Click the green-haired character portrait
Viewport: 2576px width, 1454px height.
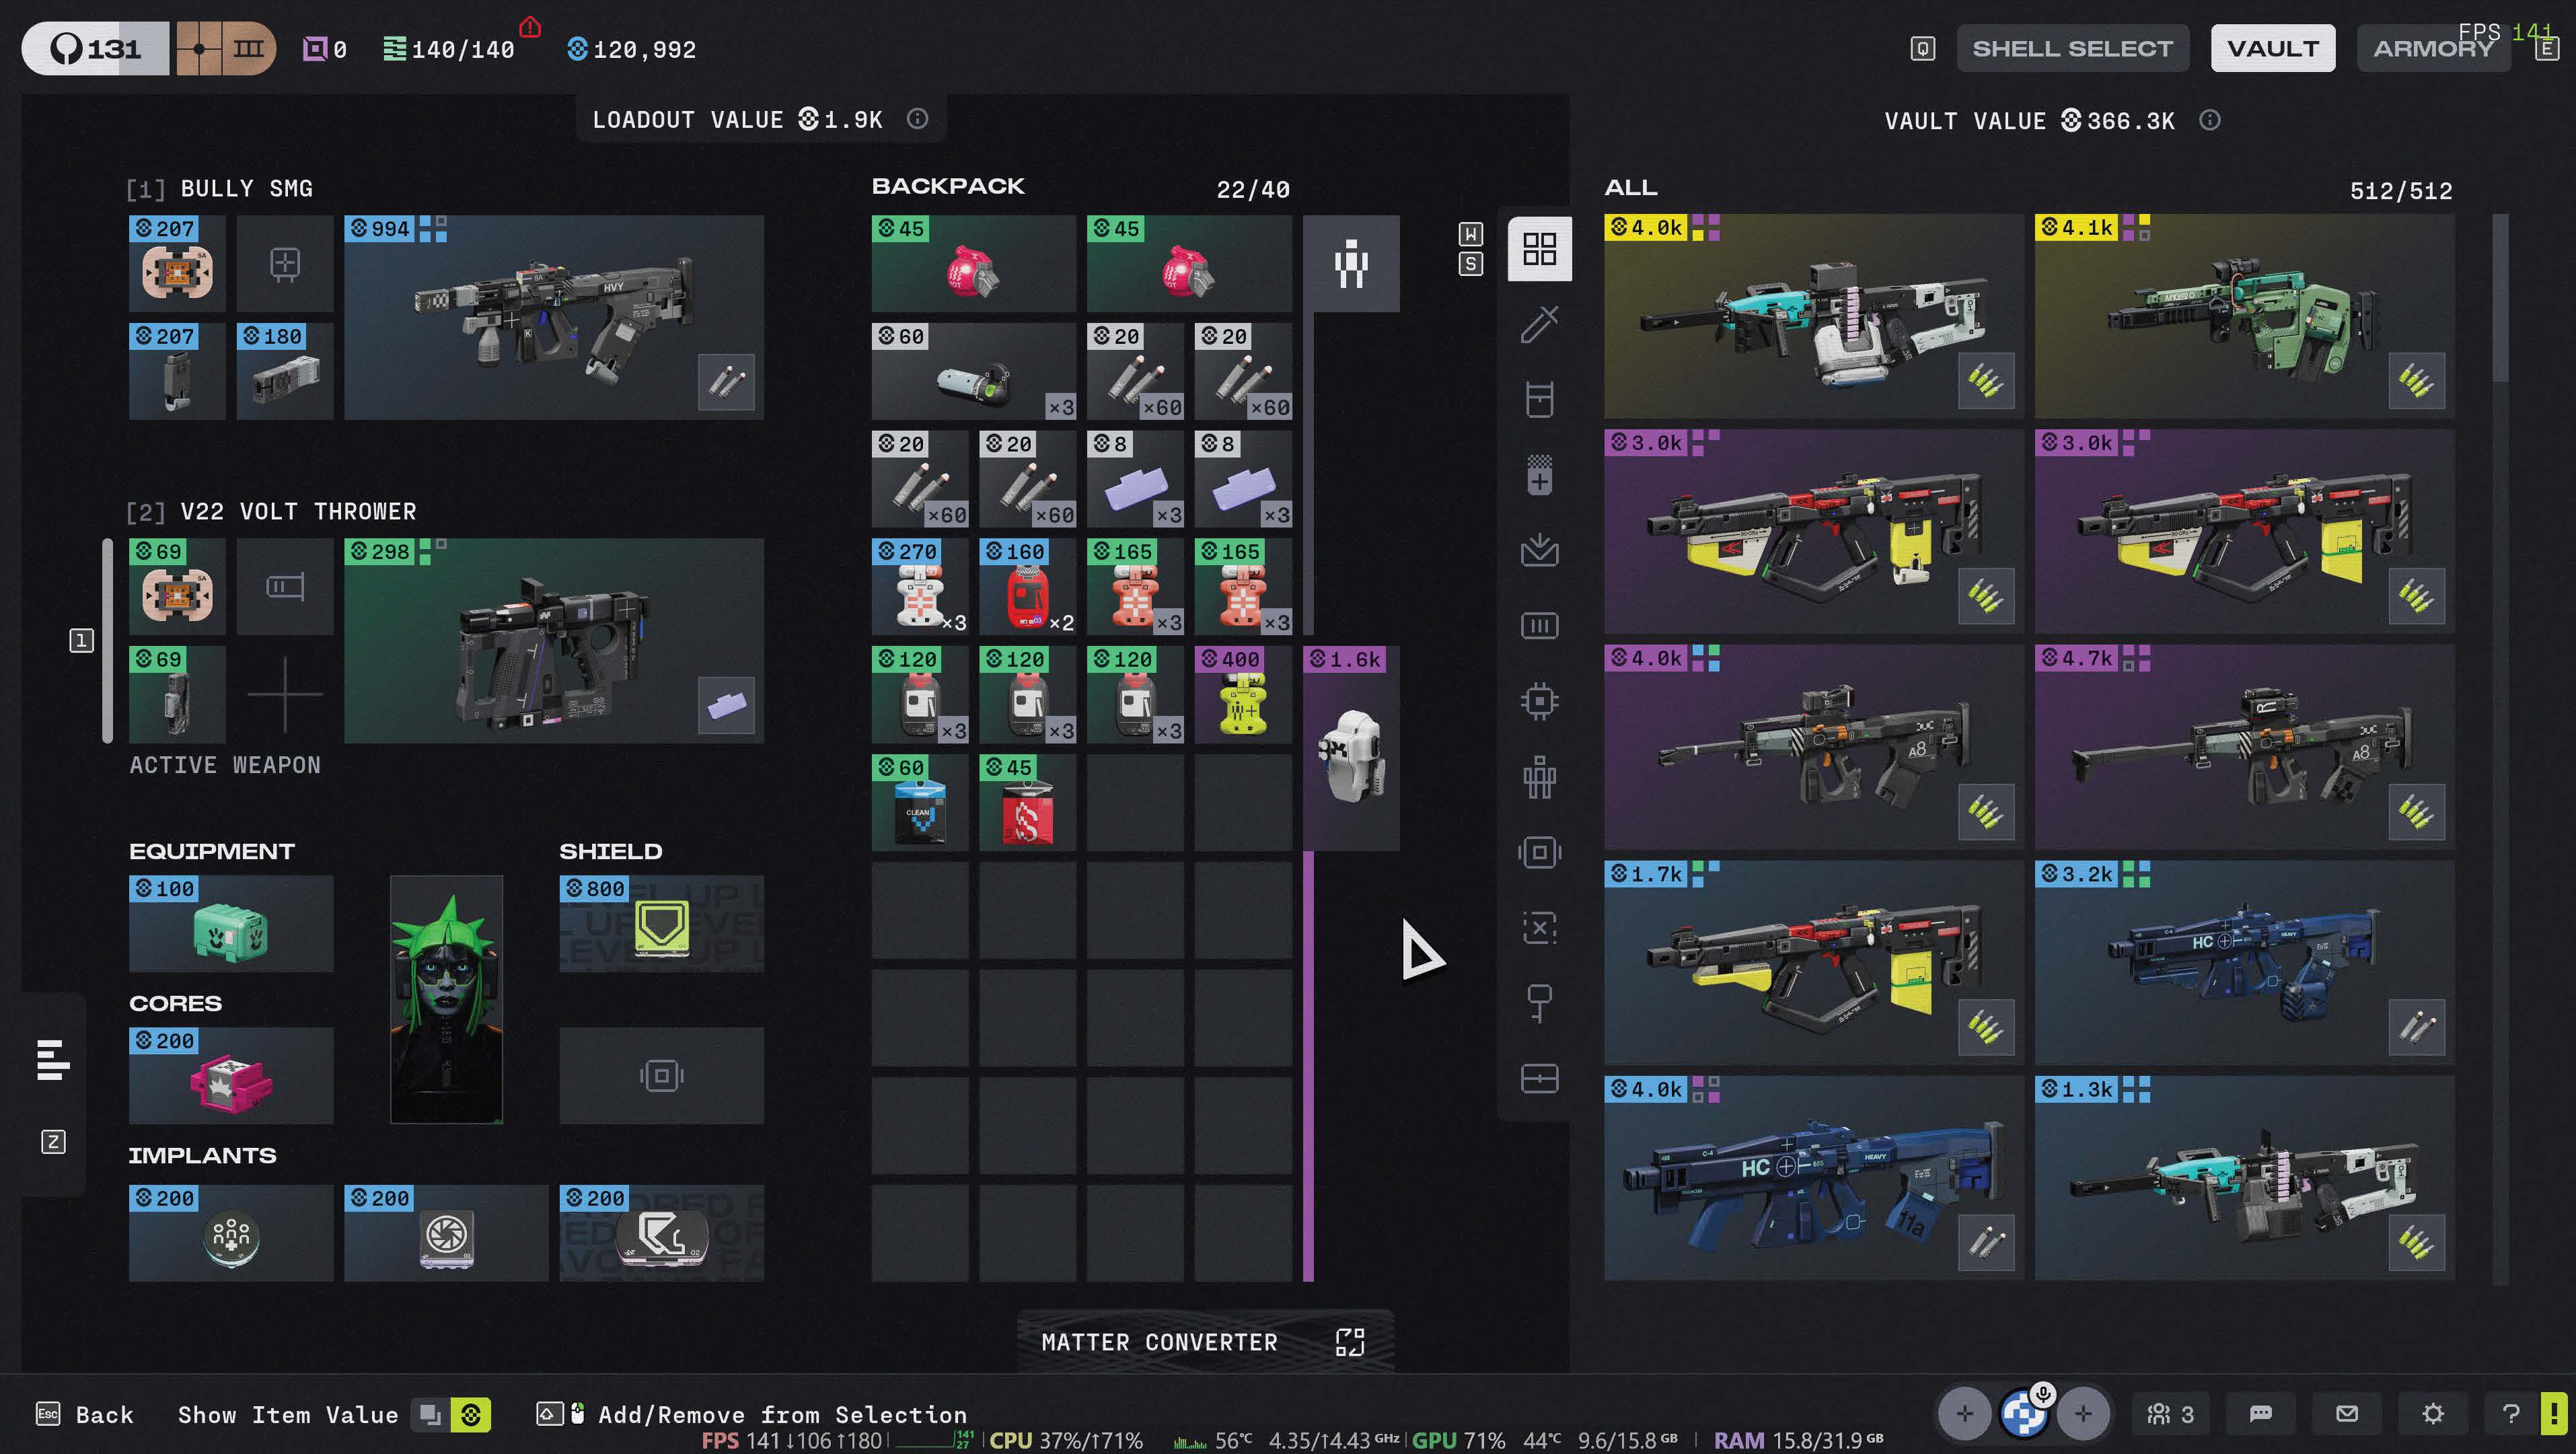click(x=446, y=1000)
